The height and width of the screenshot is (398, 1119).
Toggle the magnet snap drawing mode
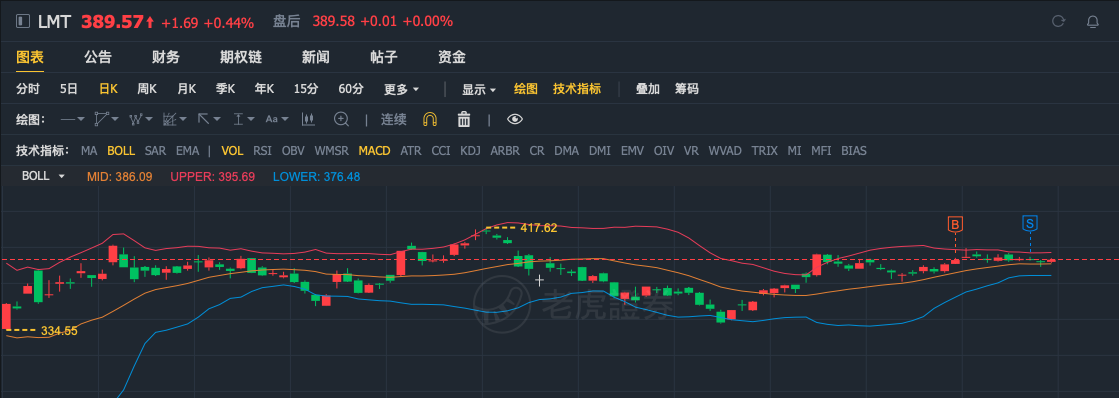point(430,119)
